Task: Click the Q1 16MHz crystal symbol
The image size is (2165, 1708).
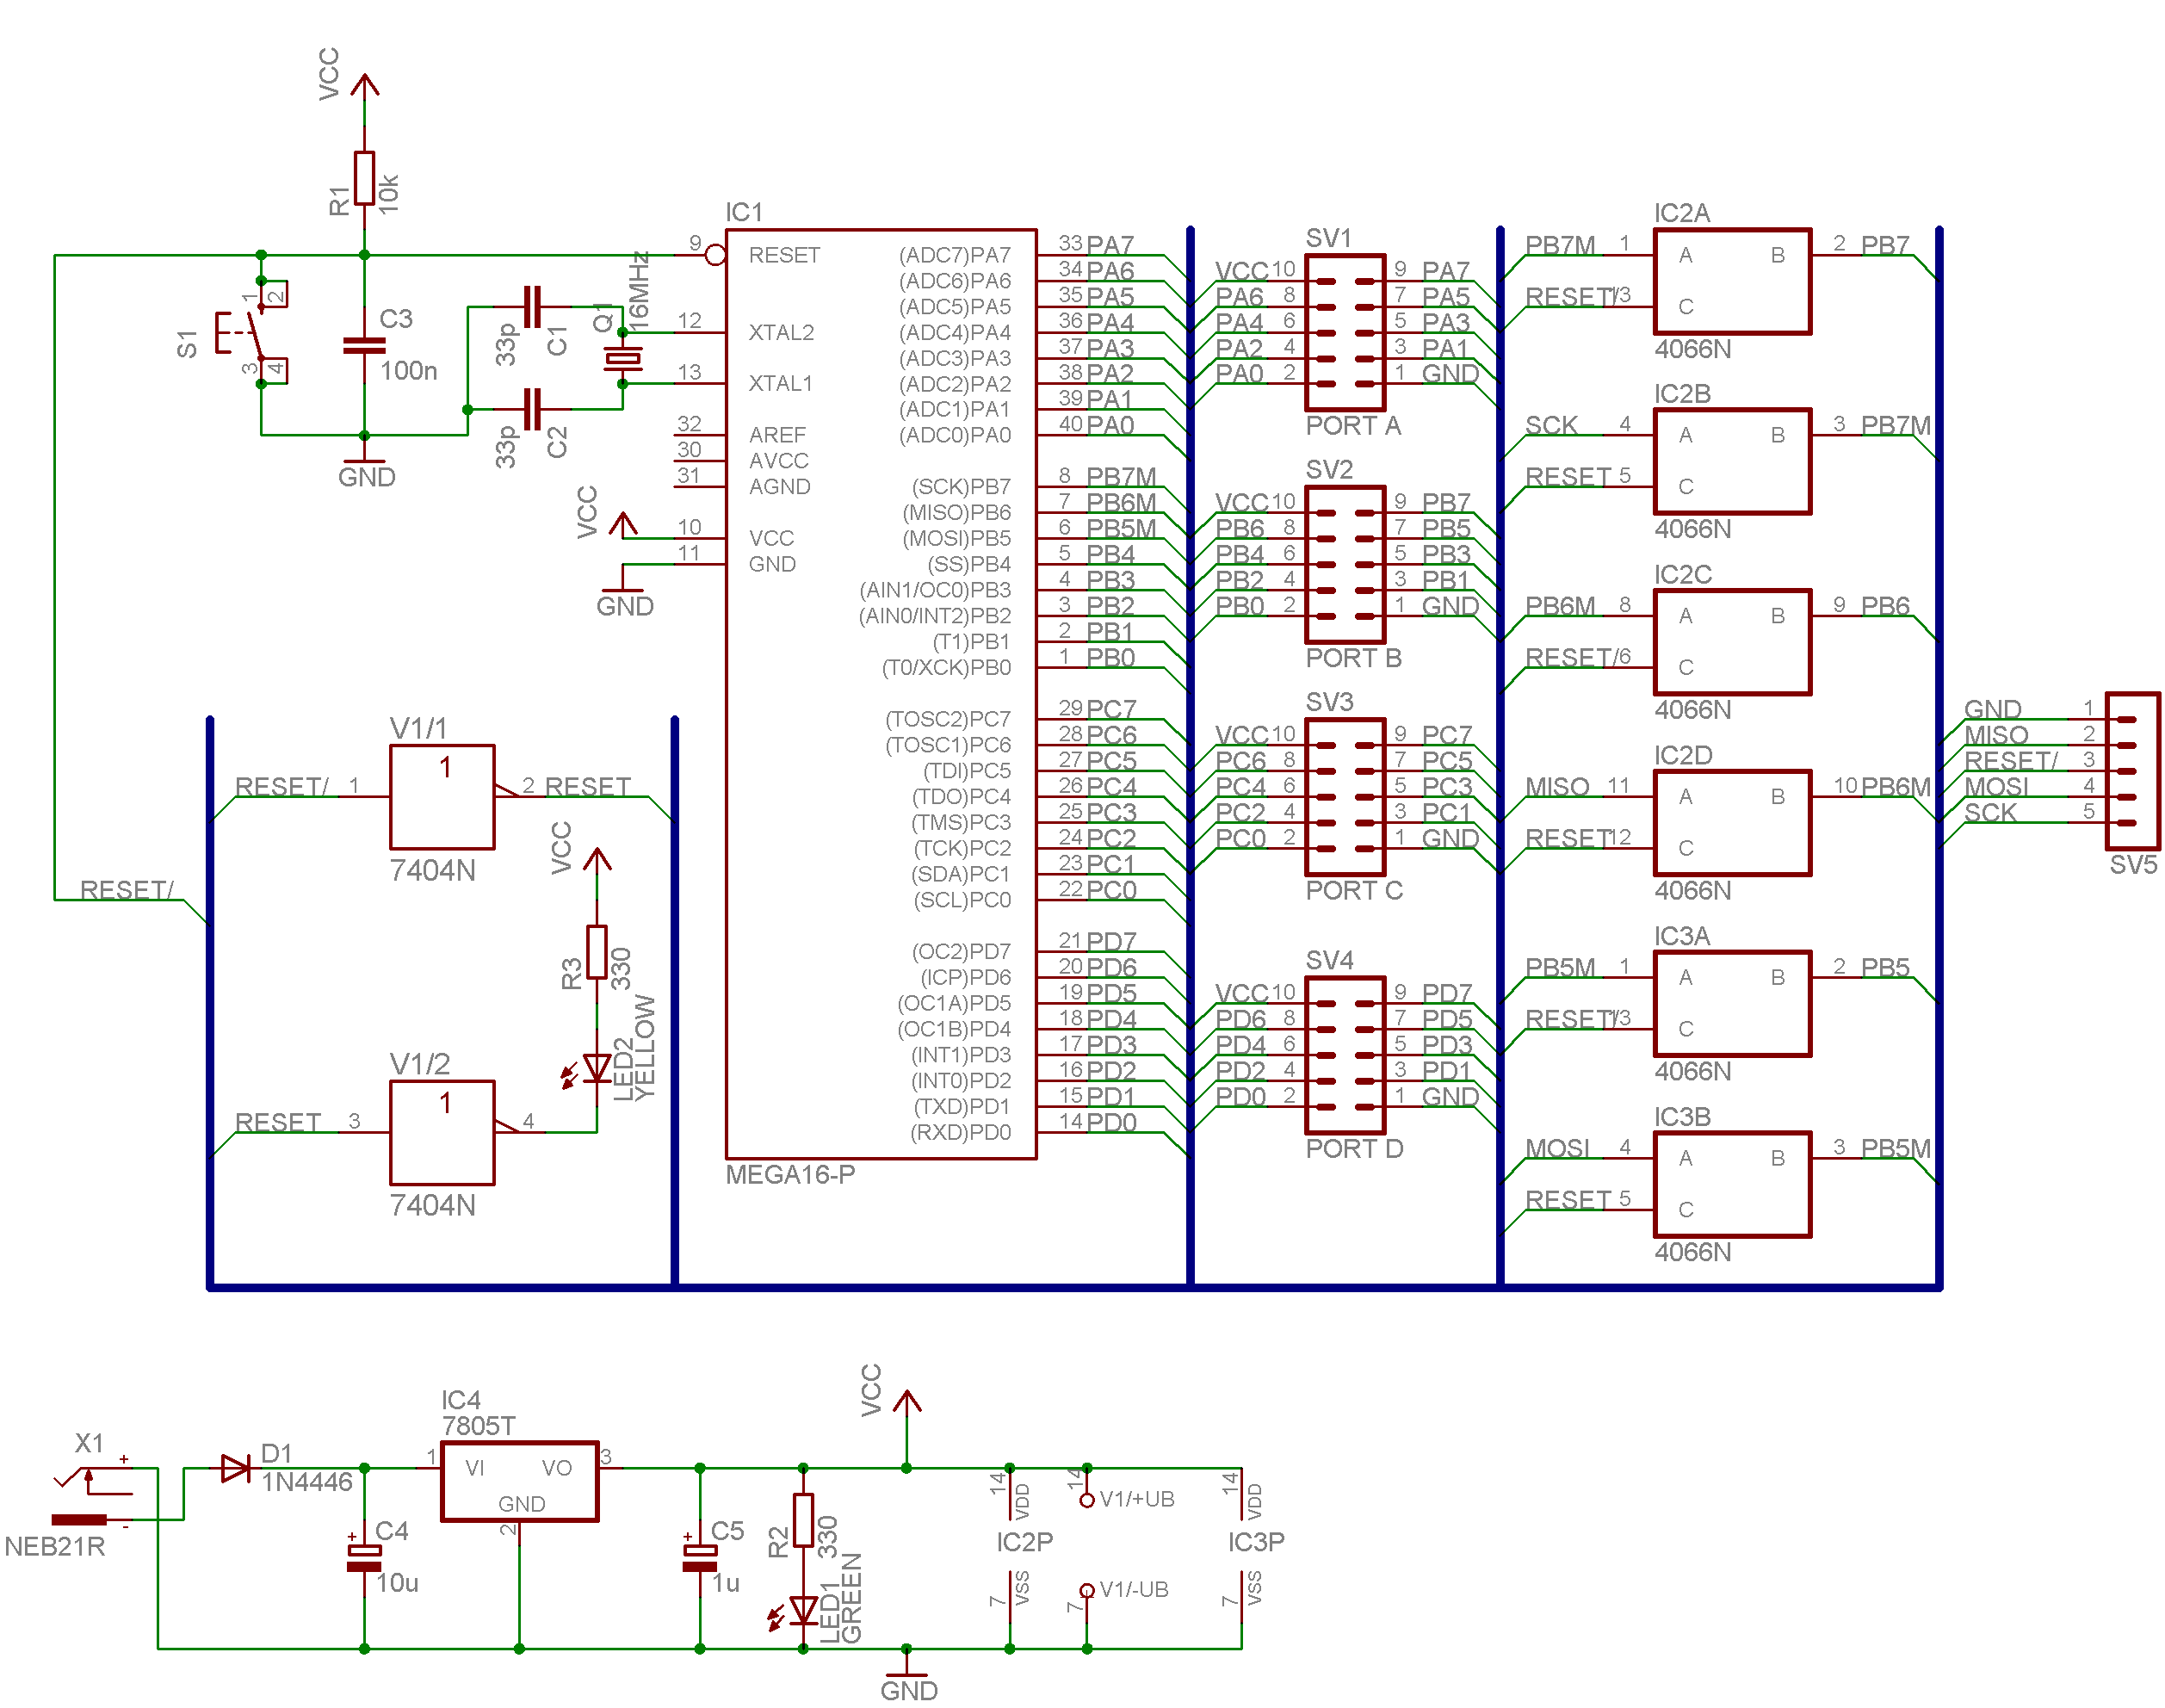Action: (x=622, y=358)
